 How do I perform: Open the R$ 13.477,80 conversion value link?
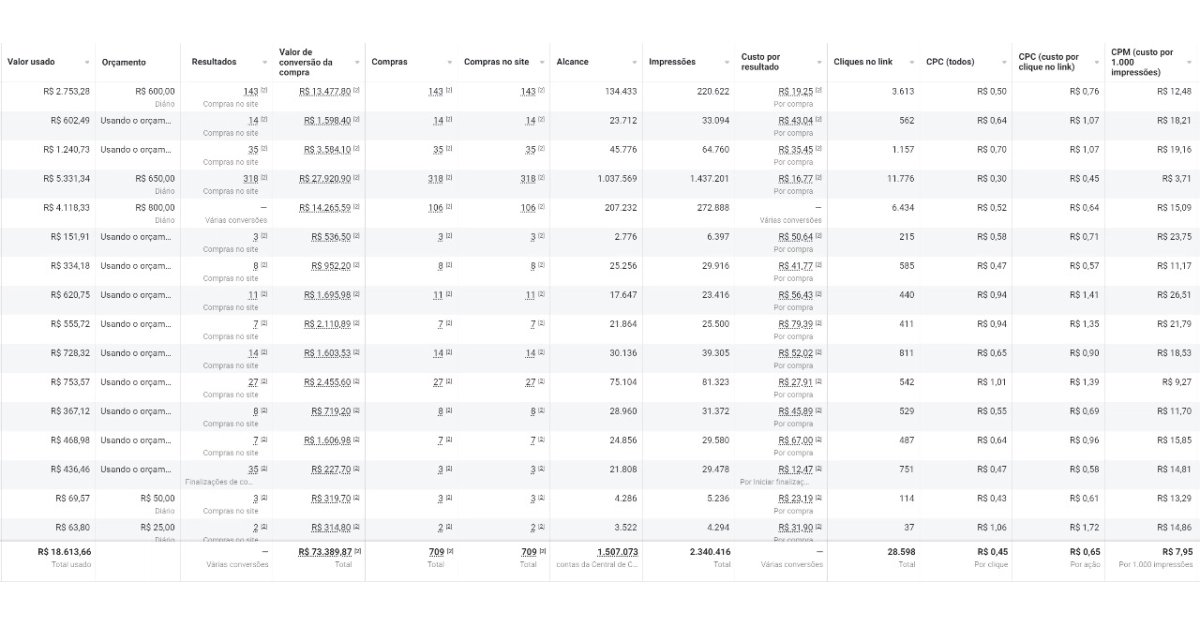324,90
